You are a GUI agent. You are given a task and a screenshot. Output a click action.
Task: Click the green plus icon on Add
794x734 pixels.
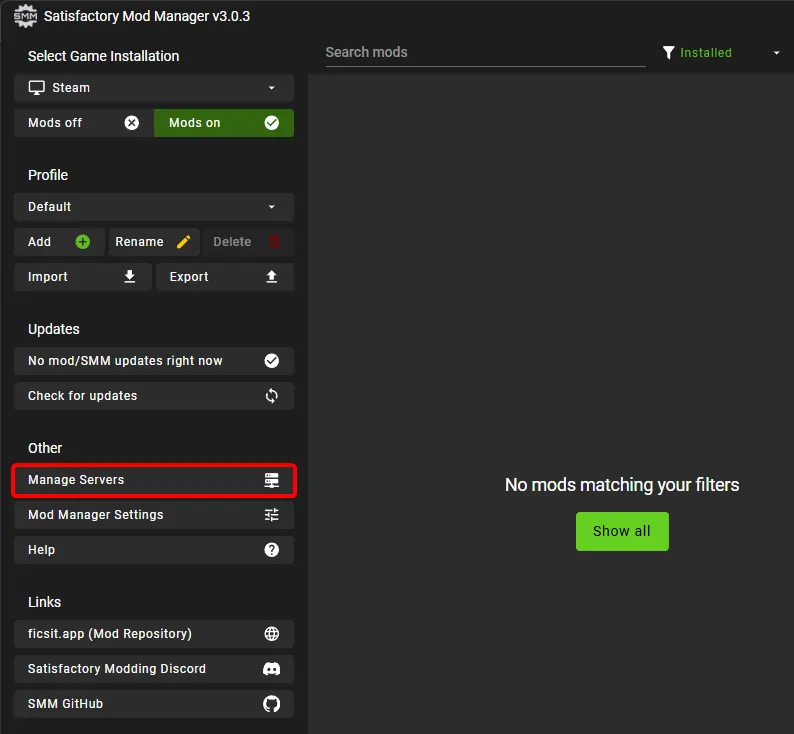pos(83,241)
